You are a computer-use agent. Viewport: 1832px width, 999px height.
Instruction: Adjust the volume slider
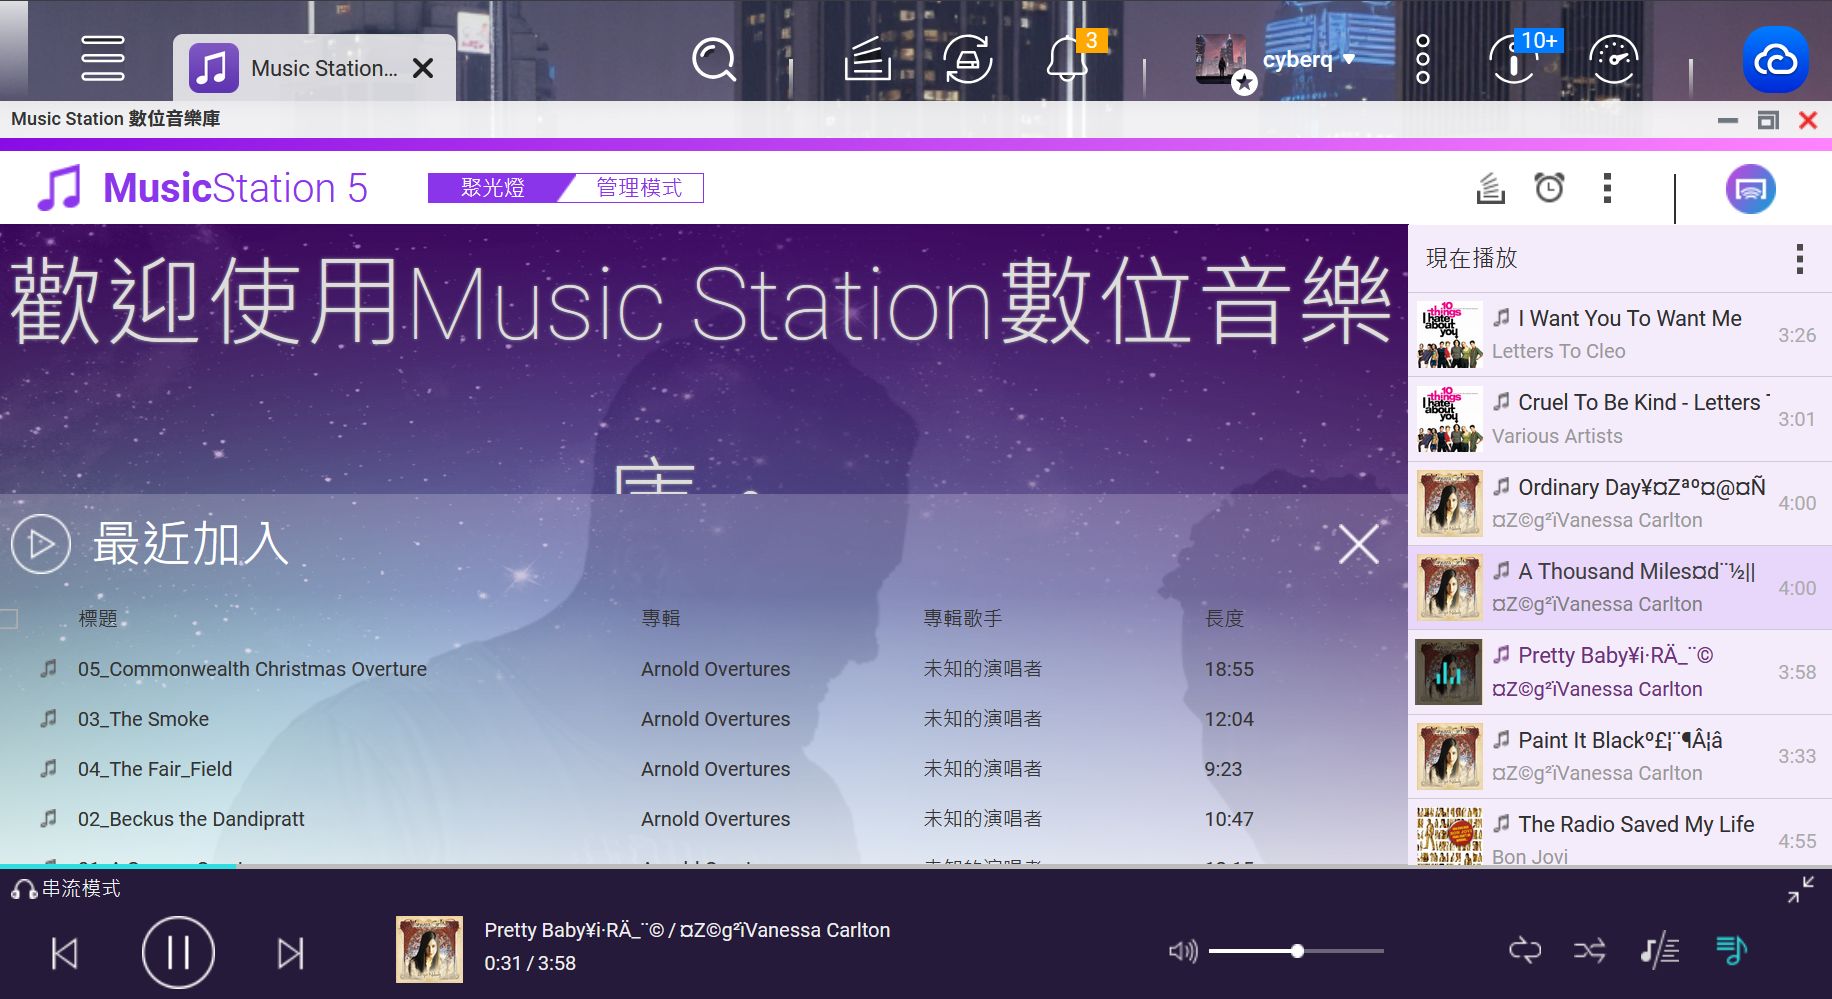click(x=1296, y=951)
